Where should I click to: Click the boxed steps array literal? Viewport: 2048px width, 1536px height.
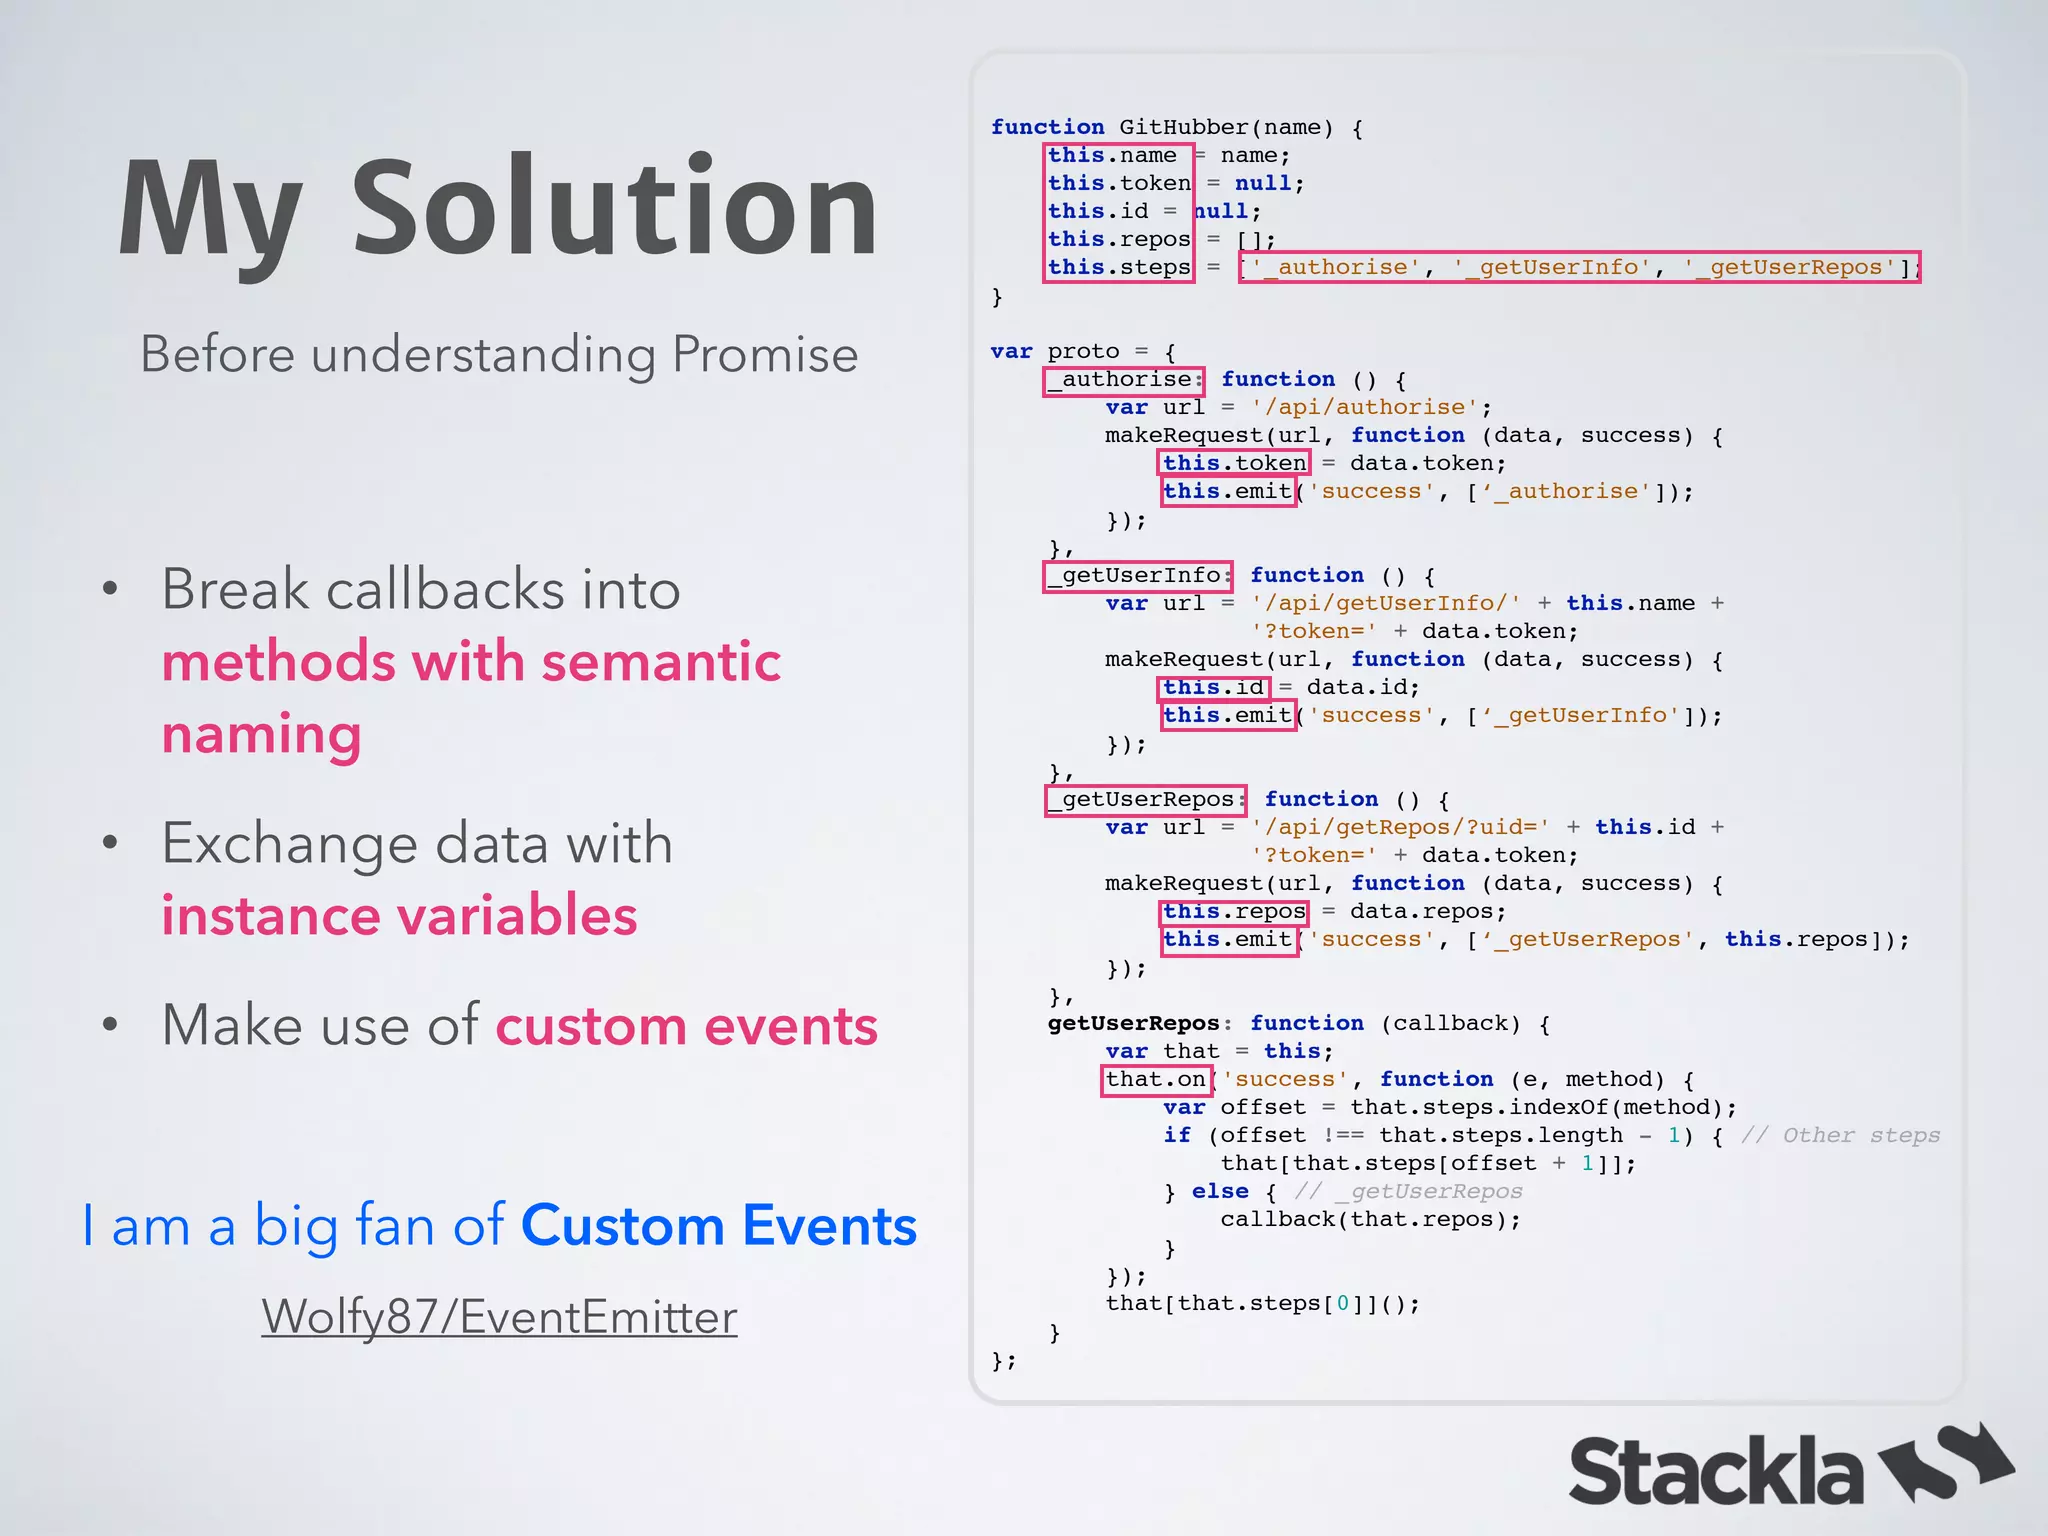1578,267
